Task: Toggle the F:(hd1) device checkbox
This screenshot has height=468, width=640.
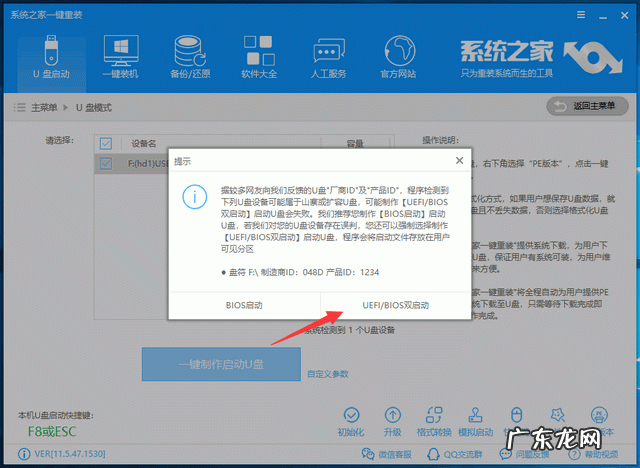Action: tap(106, 164)
